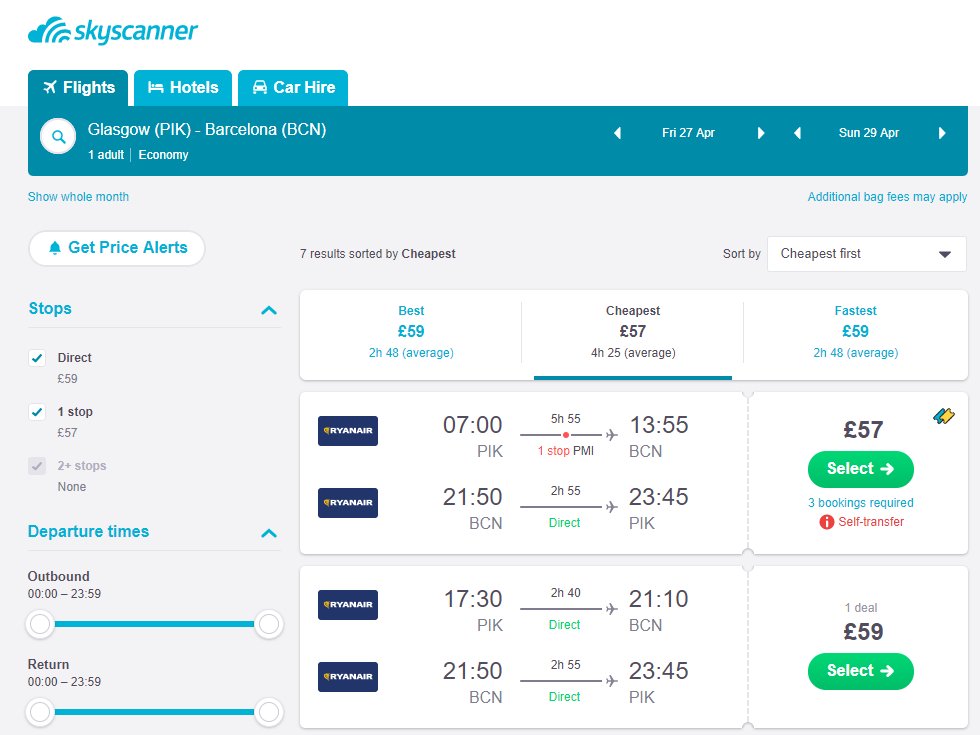
Task: Click the Skyscanner logo
Action: (113, 31)
